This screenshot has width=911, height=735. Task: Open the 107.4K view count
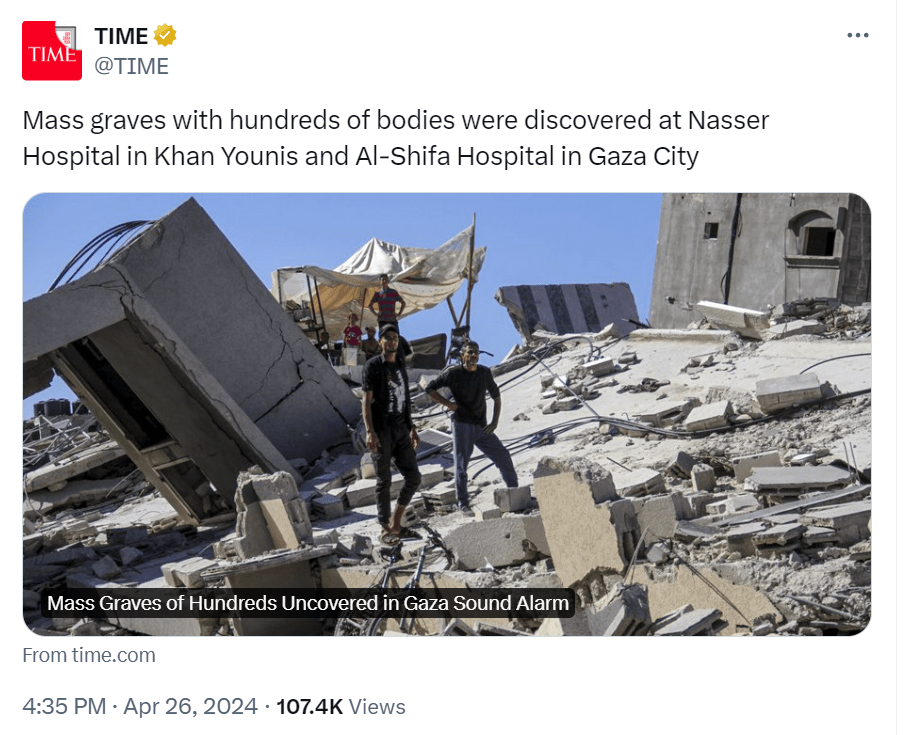point(309,707)
